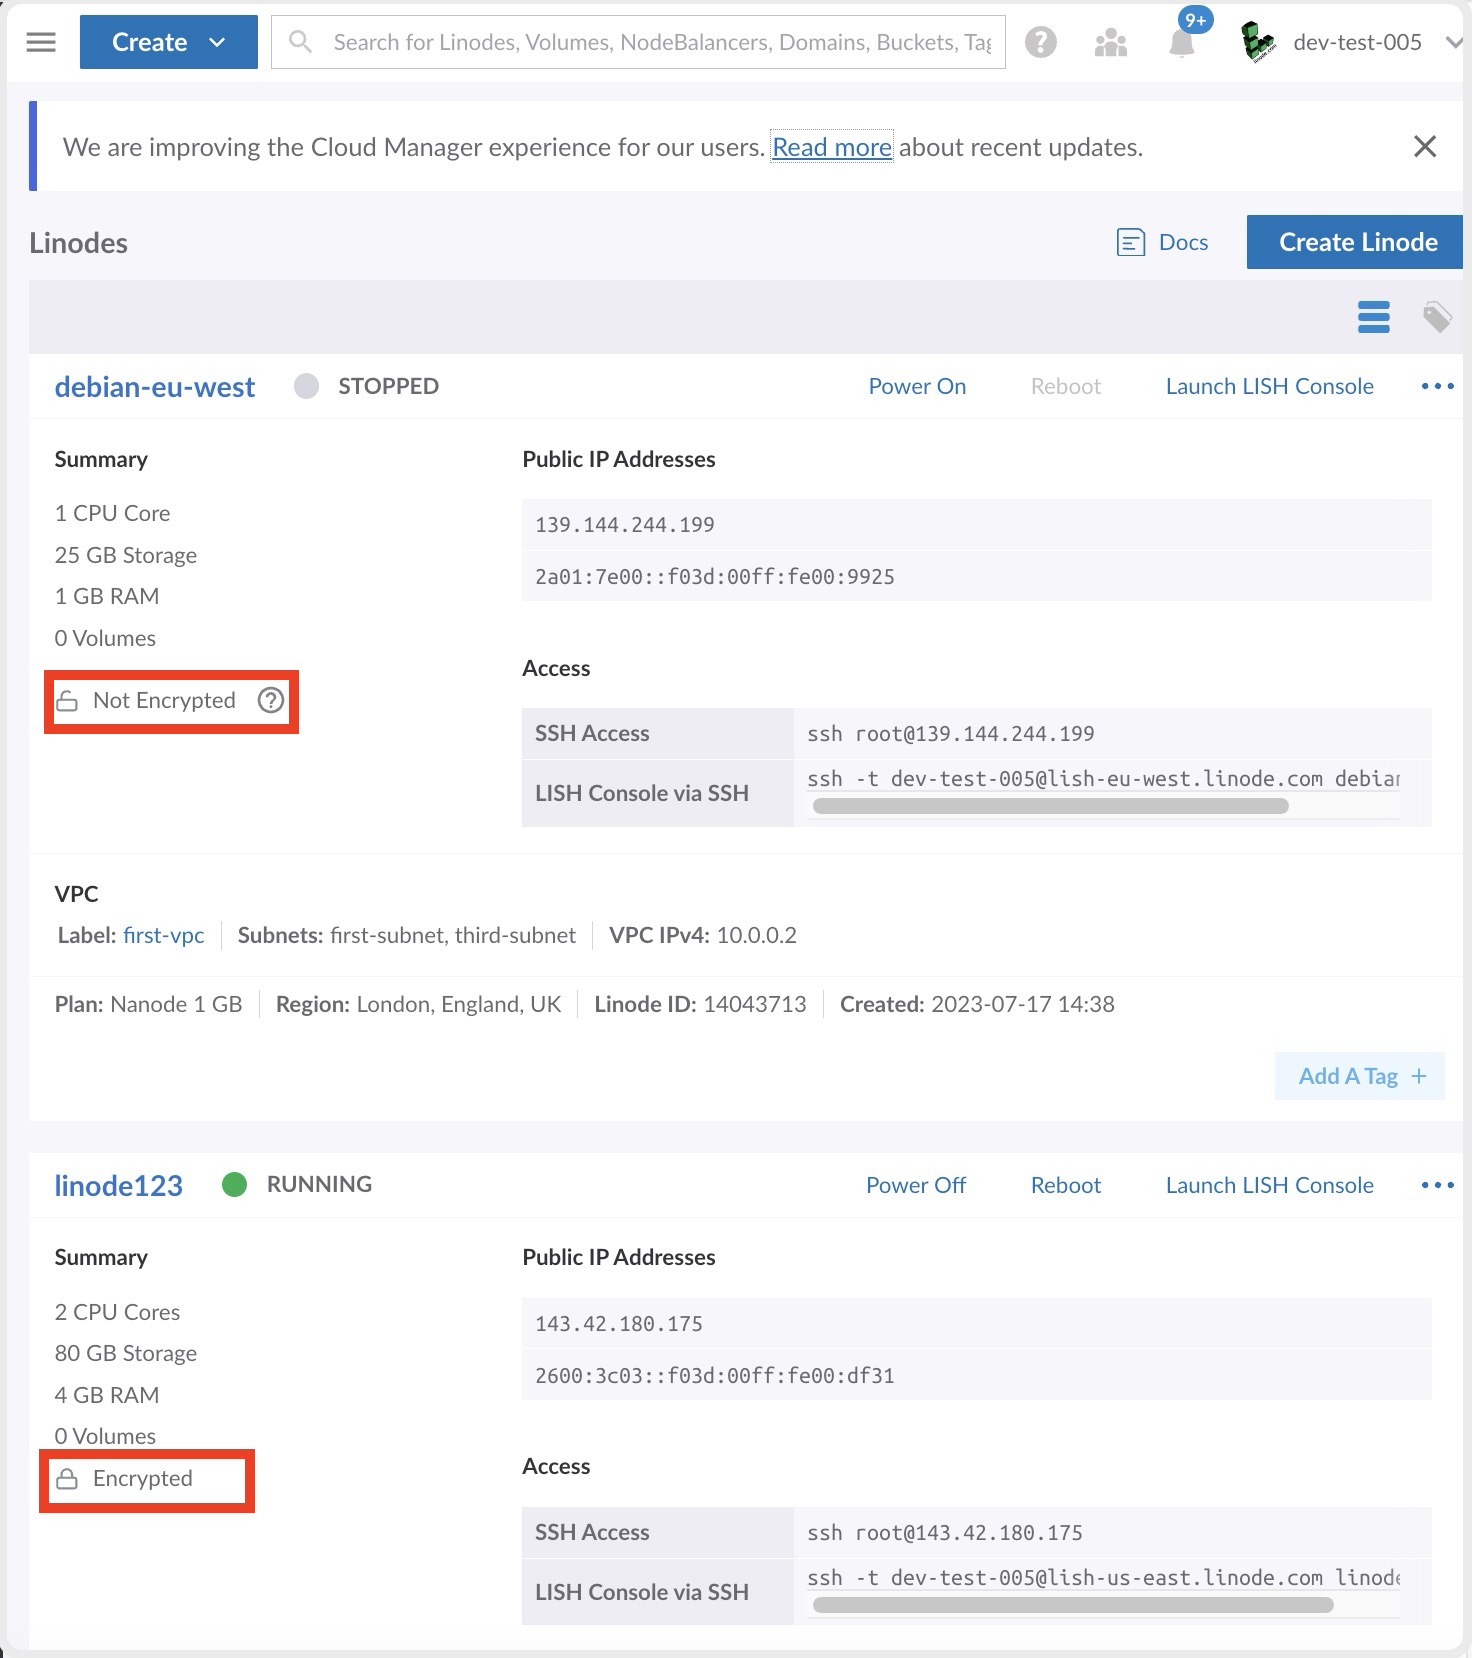Toggle group by tag icon
This screenshot has width=1472, height=1658.
1437,317
